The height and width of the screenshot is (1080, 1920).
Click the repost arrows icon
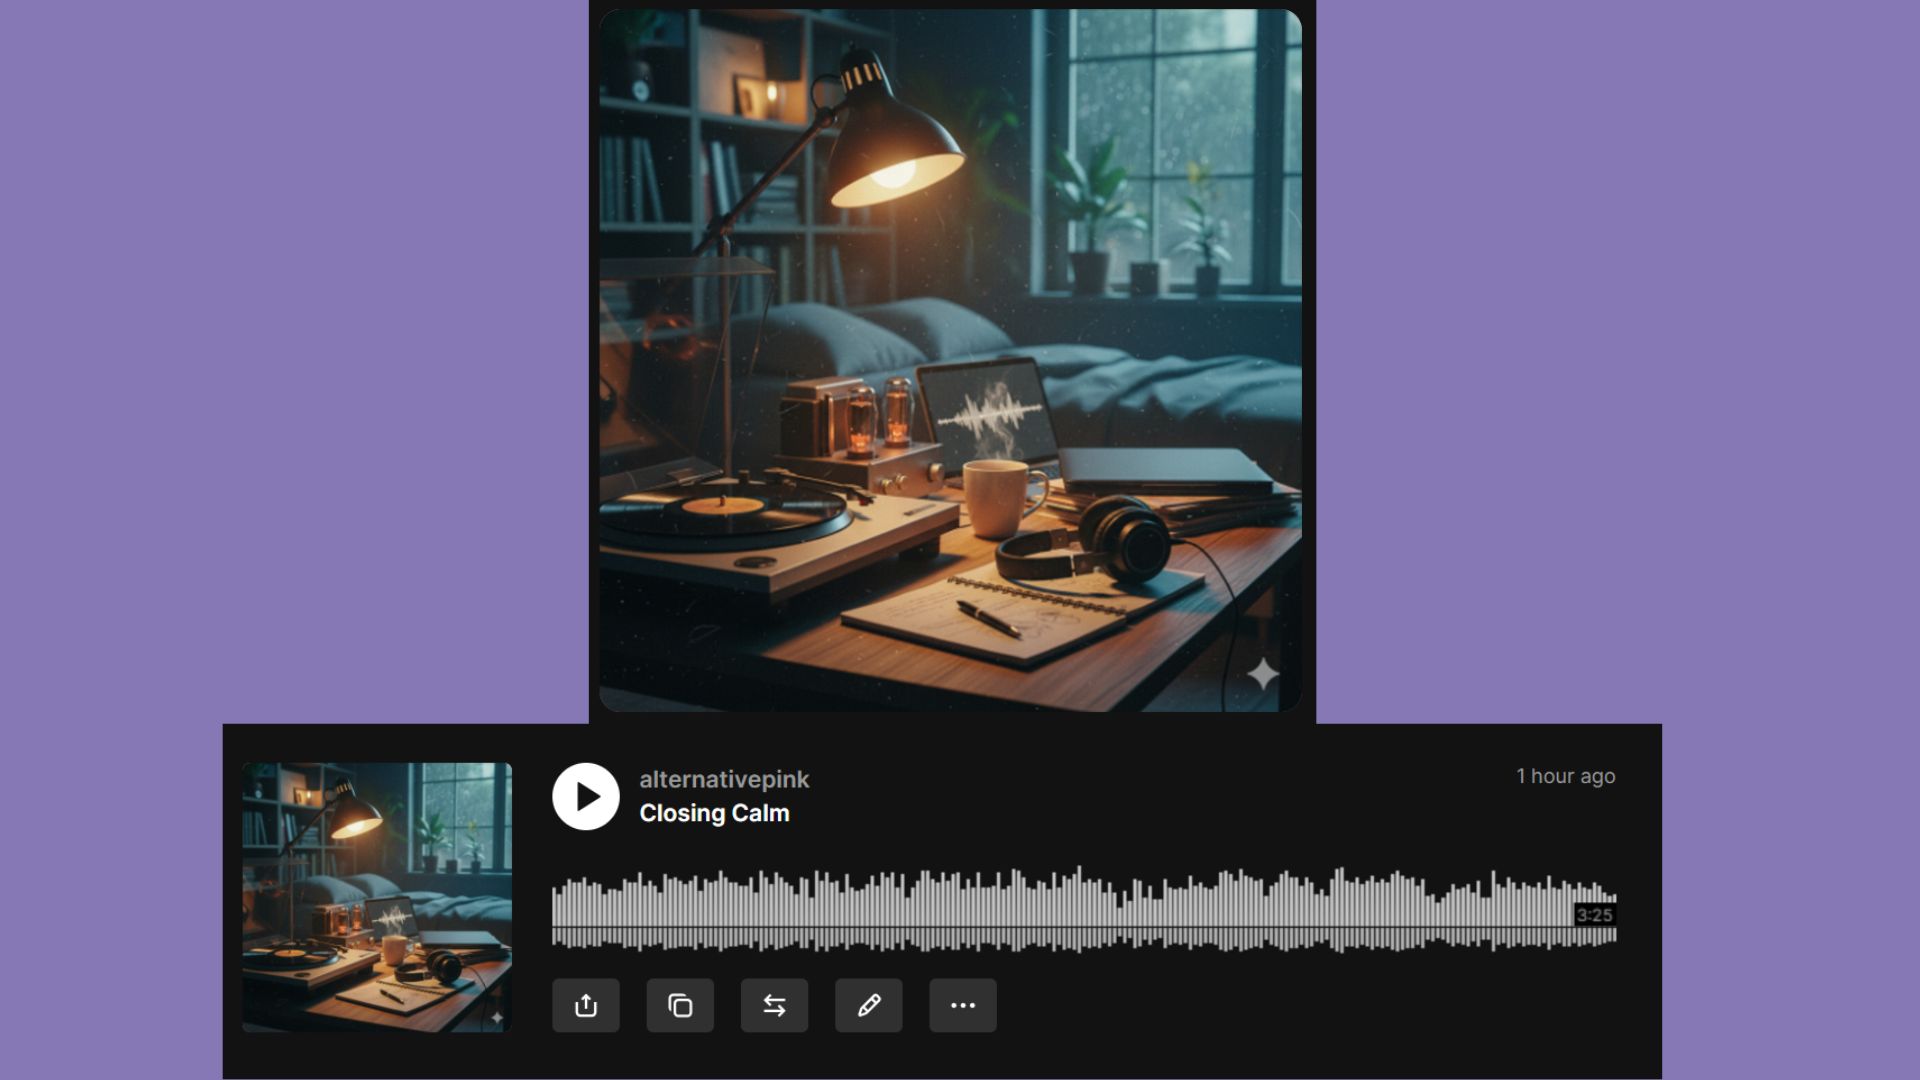coord(774,1005)
